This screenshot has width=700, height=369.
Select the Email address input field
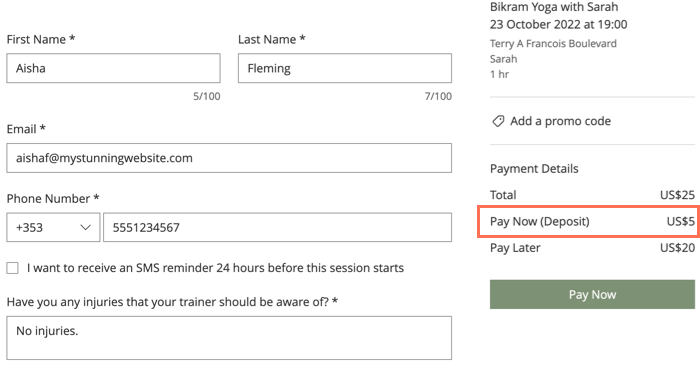229,158
